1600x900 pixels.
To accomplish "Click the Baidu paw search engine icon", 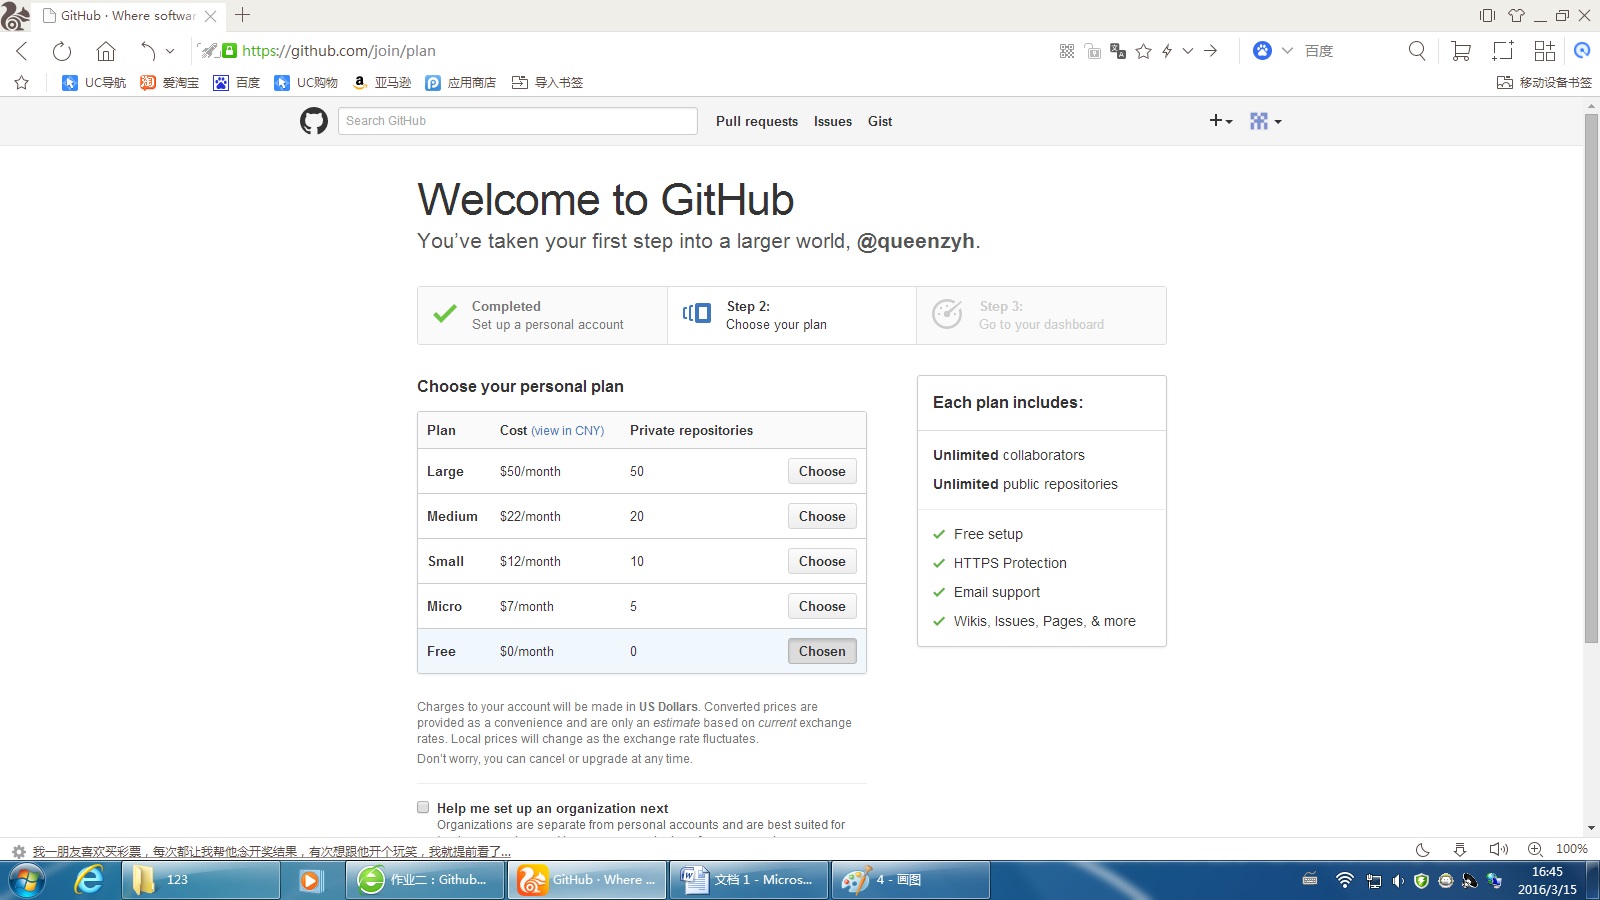I will click(x=1263, y=51).
